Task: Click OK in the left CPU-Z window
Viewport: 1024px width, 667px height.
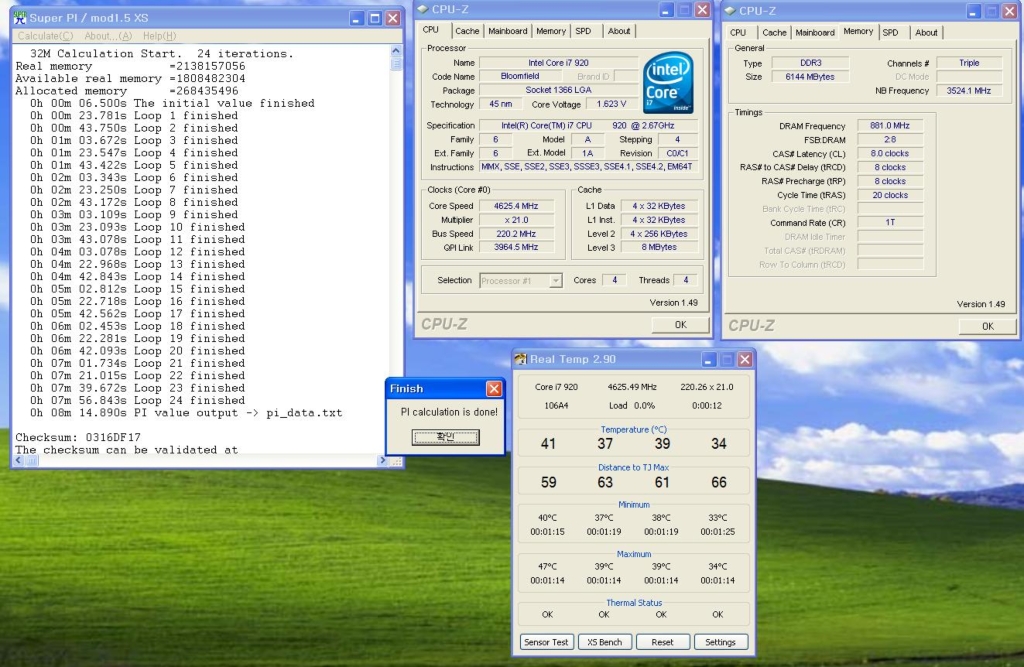Action: [680, 325]
